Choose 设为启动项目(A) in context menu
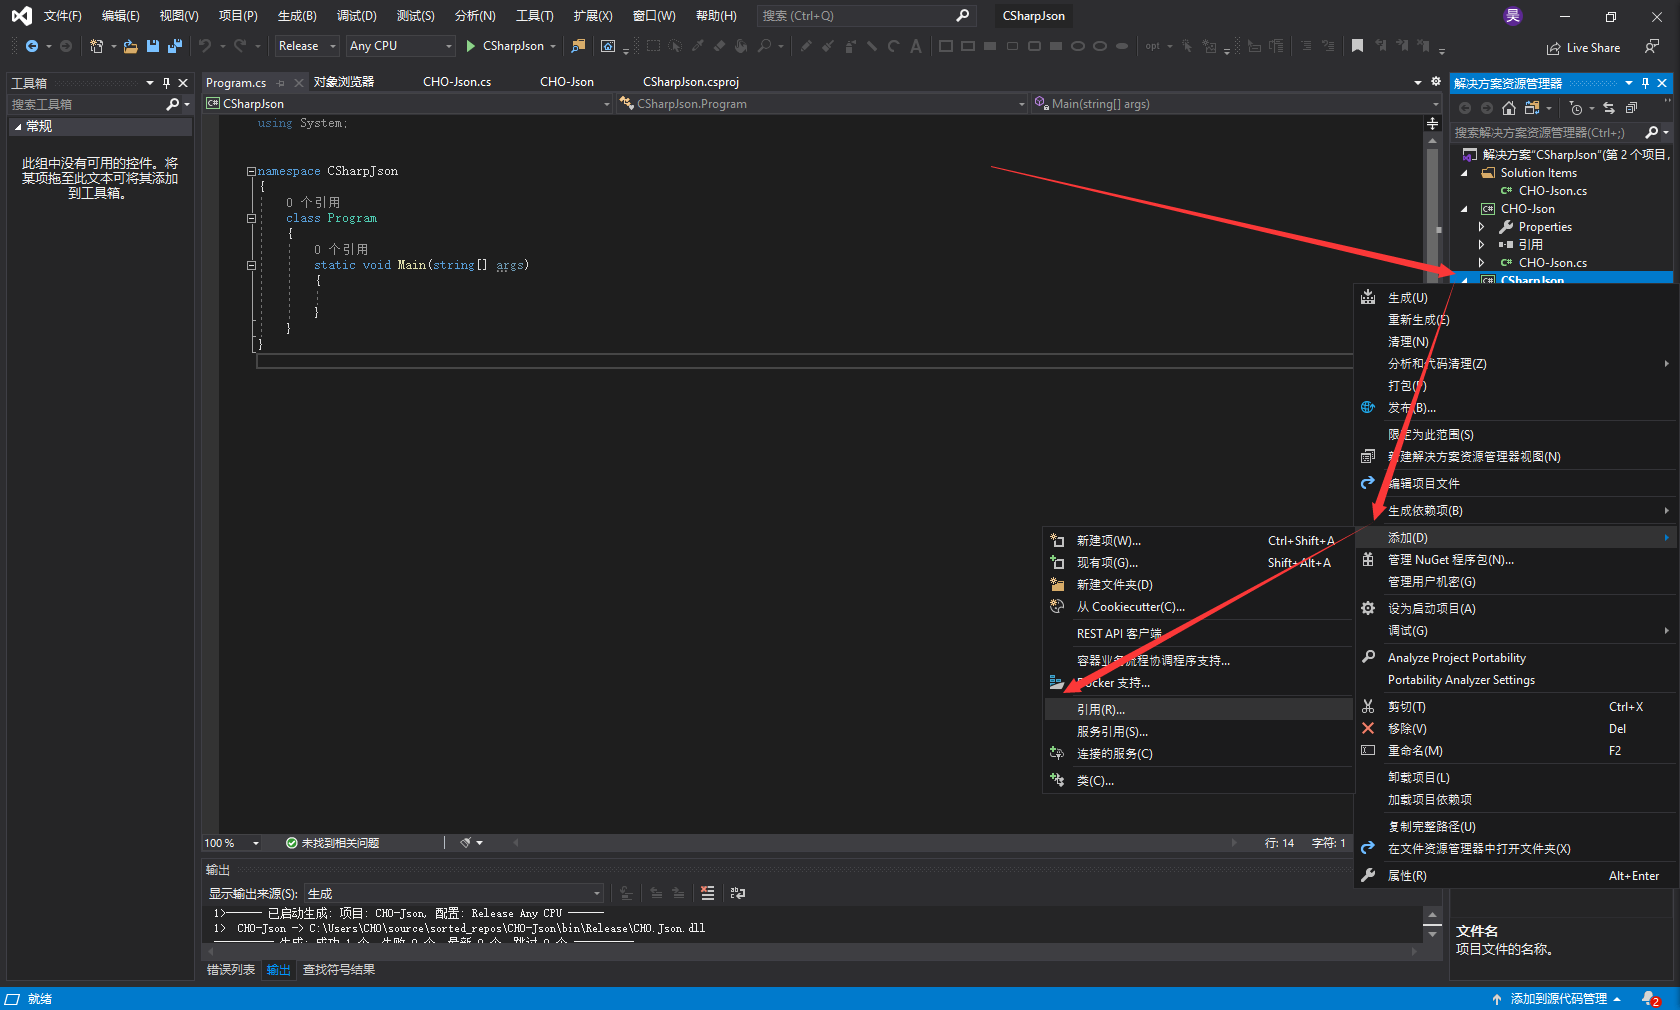This screenshot has width=1680, height=1010. pyautogui.click(x=1515, y=609)
